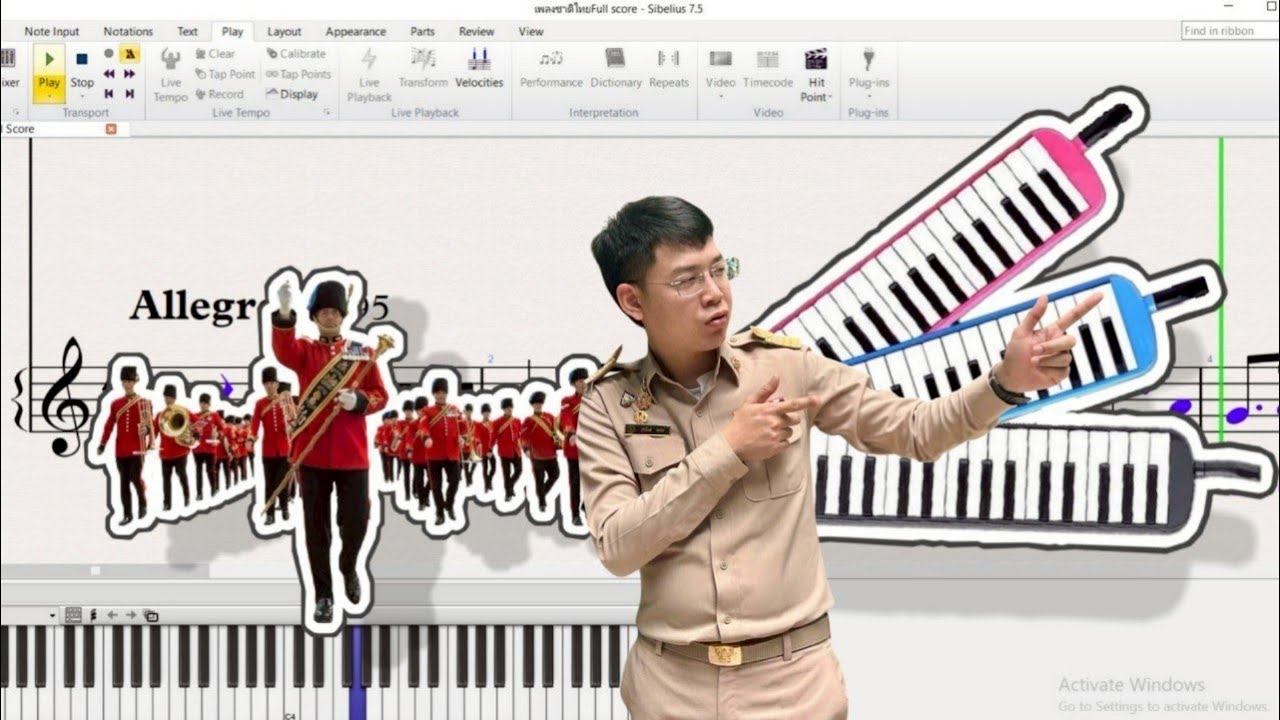This screenshot has width=1280, height=720.
Task: Open the playback Dictionary icon
Action: click(616, 68)
